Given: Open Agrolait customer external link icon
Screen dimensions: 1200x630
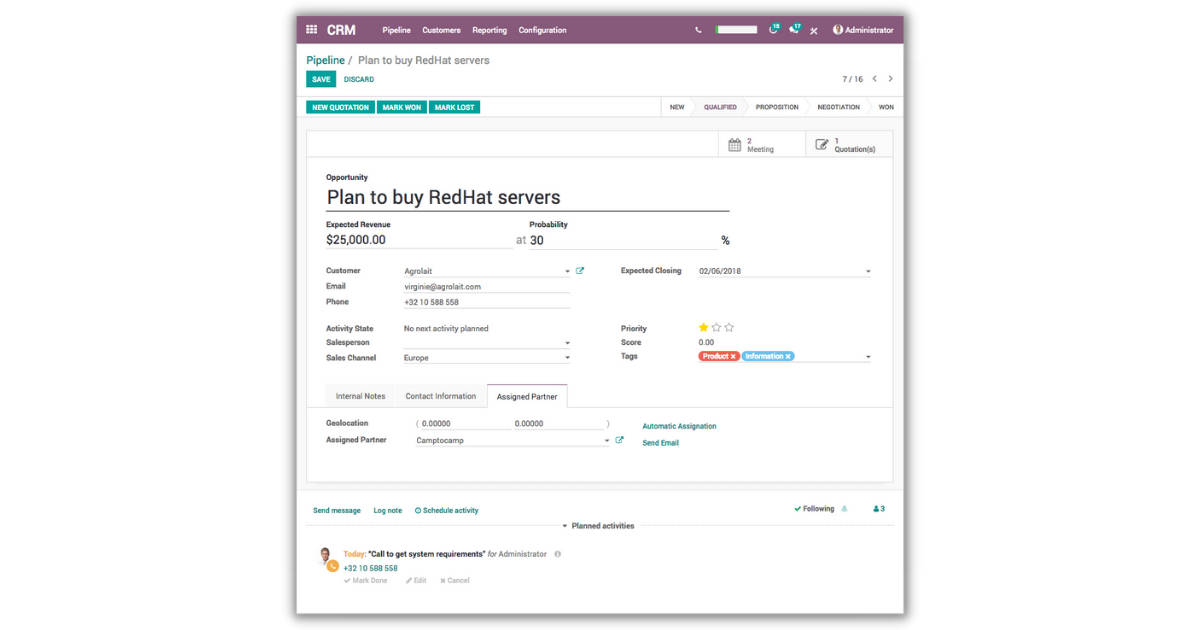Looking at the screenshot, I should 580,270.
